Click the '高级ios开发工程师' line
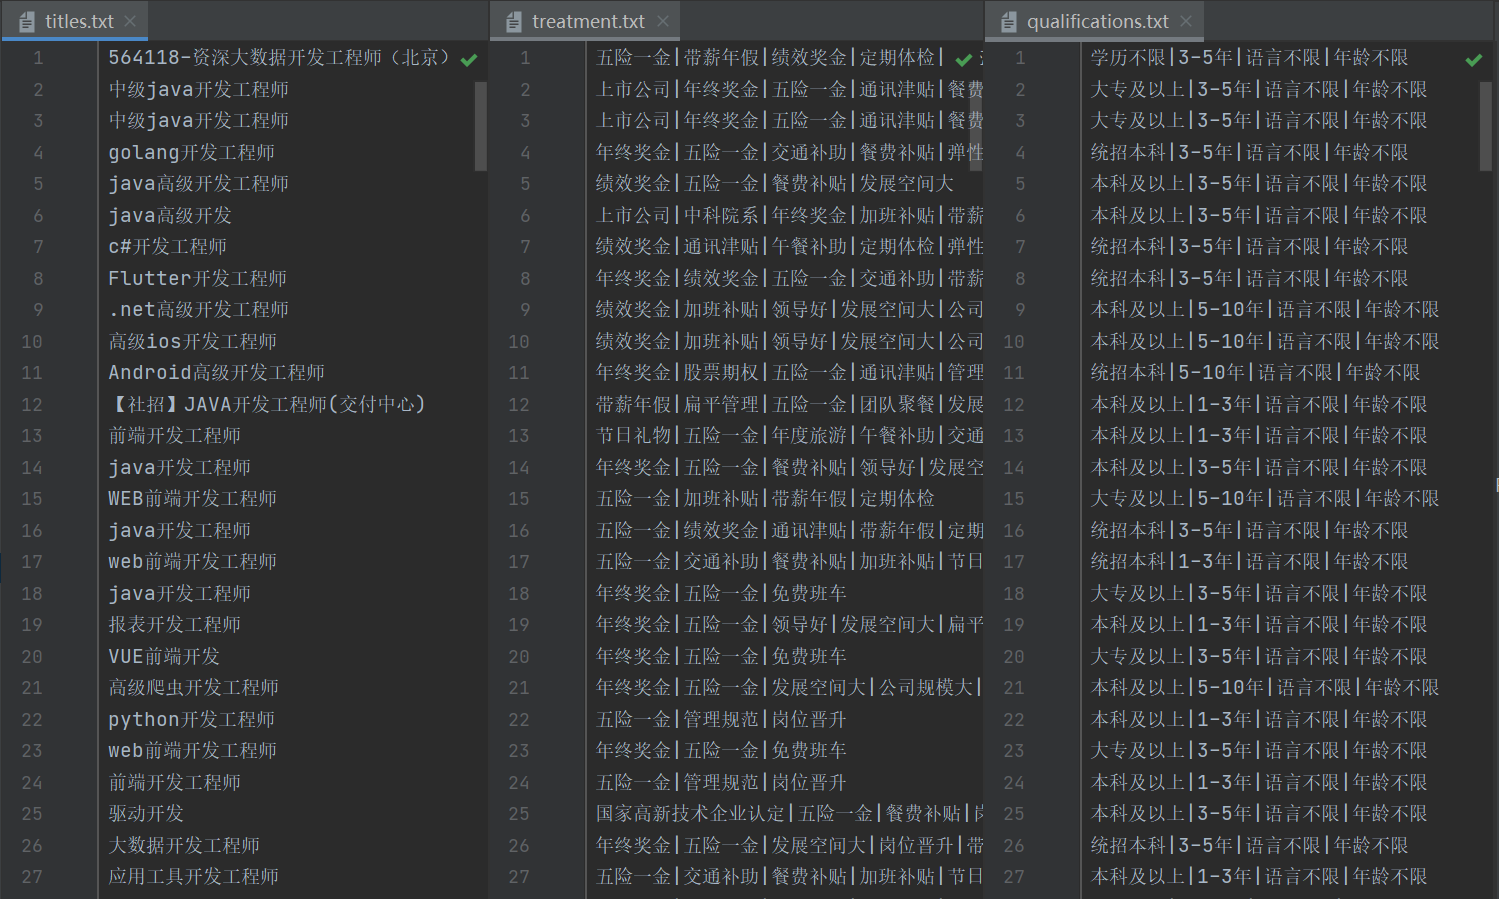The width and height of the screenshot is (1499, 899). [192, 342]
